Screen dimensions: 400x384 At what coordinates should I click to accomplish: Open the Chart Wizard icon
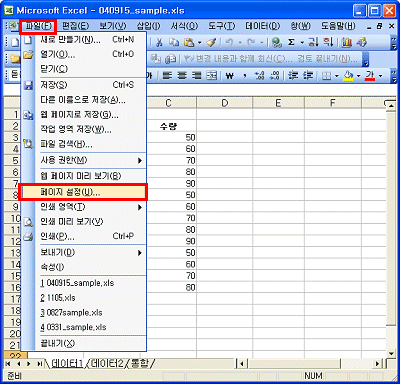tap(347, 42)
